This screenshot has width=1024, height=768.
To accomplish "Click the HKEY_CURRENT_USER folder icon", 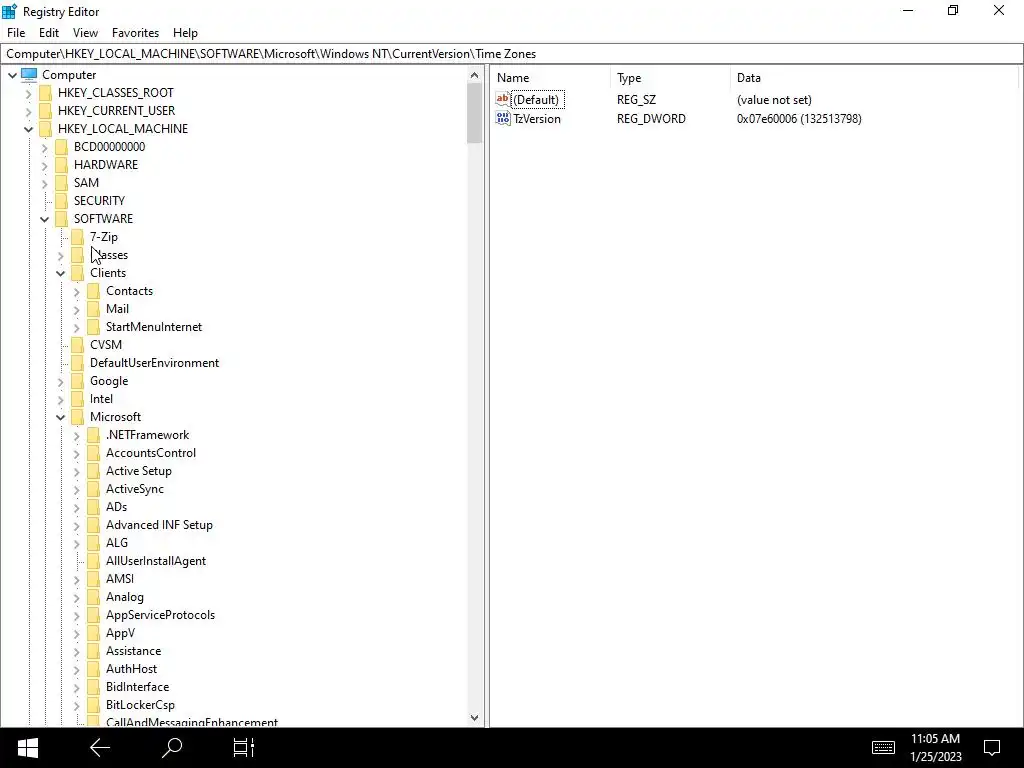I will tap(46, 111).
